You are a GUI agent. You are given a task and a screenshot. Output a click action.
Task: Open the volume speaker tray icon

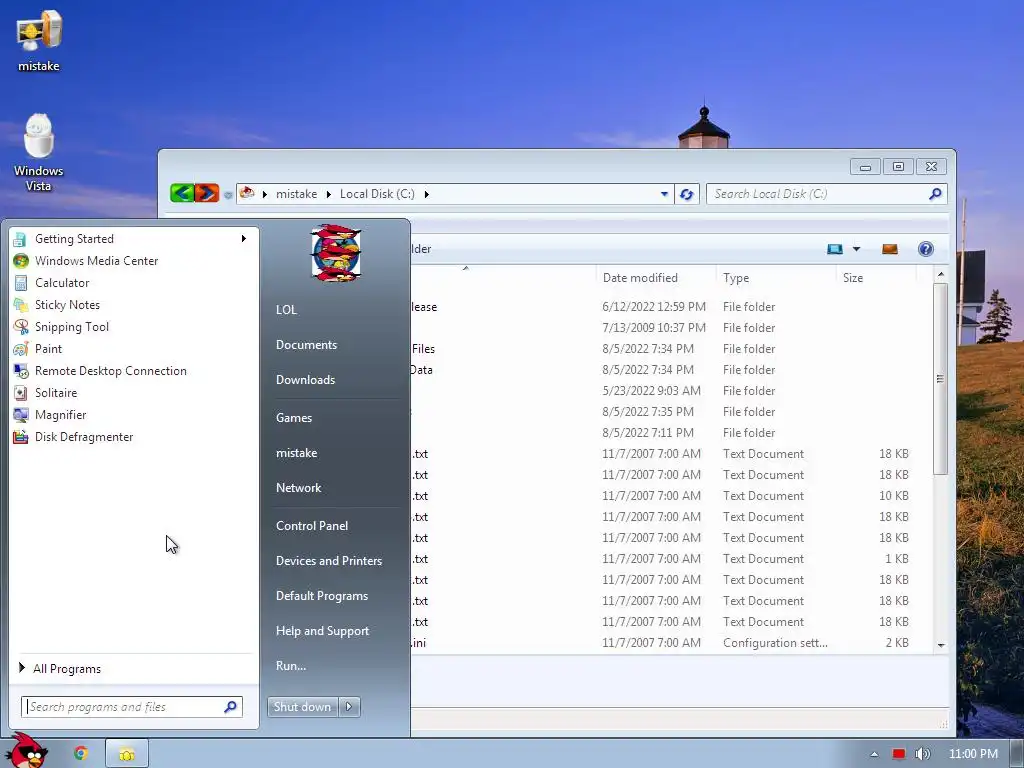point(922,754)
